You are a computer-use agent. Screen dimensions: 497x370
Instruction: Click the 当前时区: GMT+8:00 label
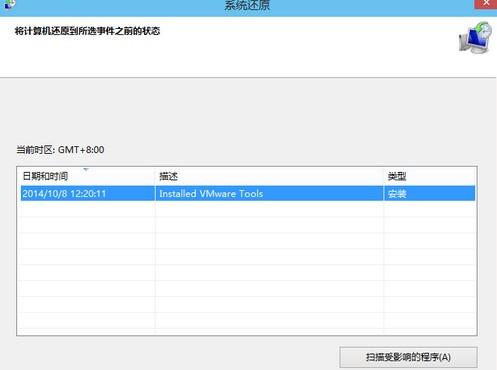[60, 150]
